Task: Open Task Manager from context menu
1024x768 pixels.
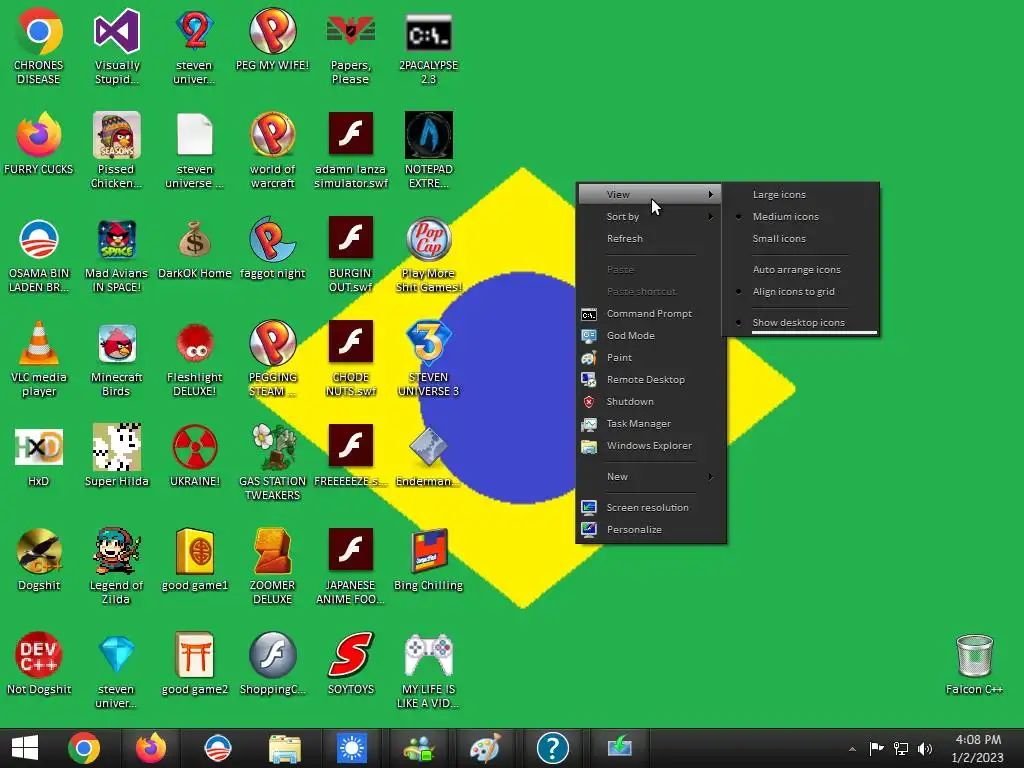Action: (650, 424)
